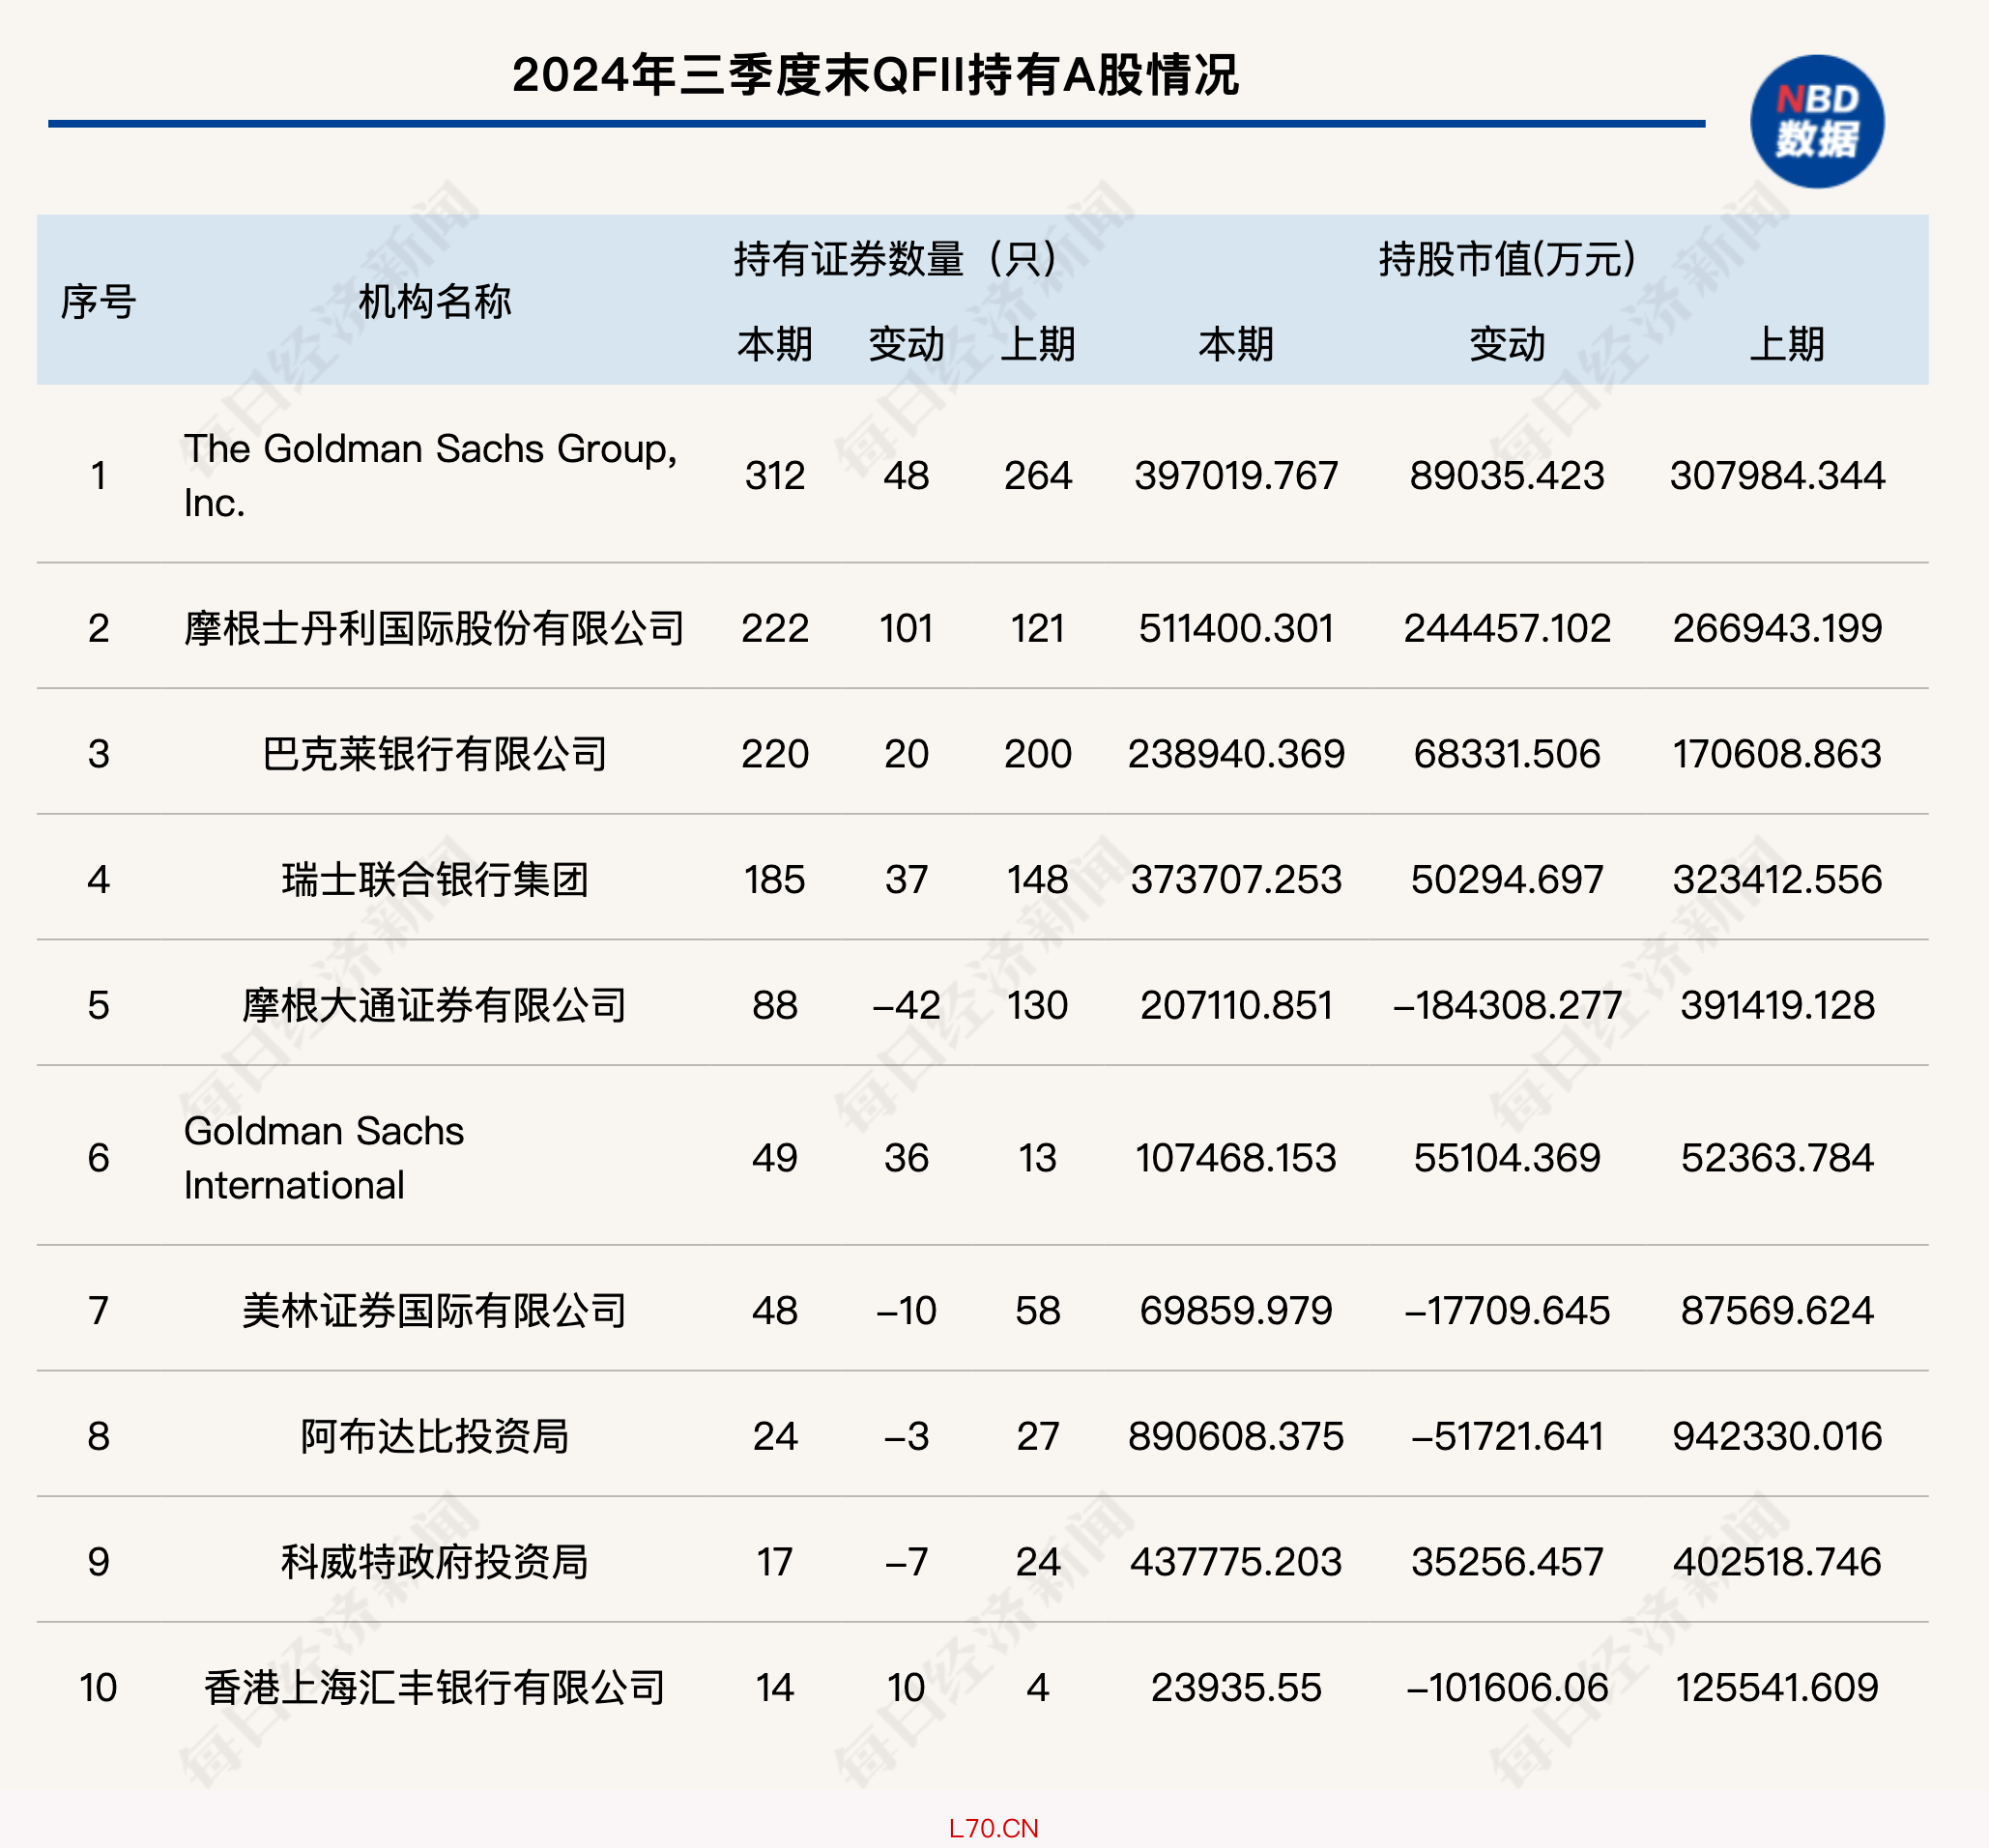Select 瑞士联合银行集团 institution cell
The image size is (1989, 1848).
[x=434, y=879]
